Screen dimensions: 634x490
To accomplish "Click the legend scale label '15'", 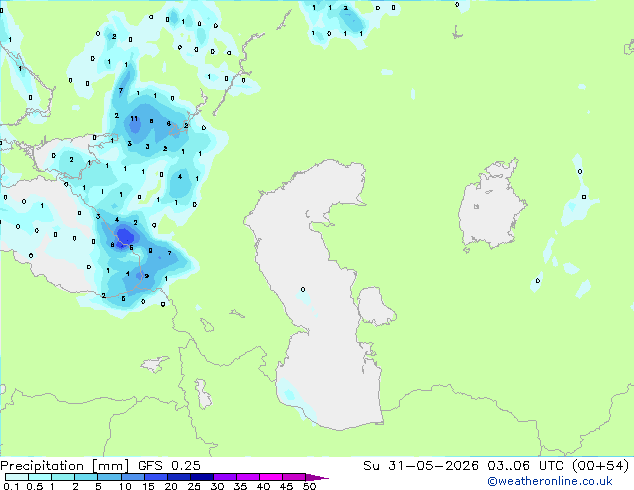I will (x=148, y=486).
